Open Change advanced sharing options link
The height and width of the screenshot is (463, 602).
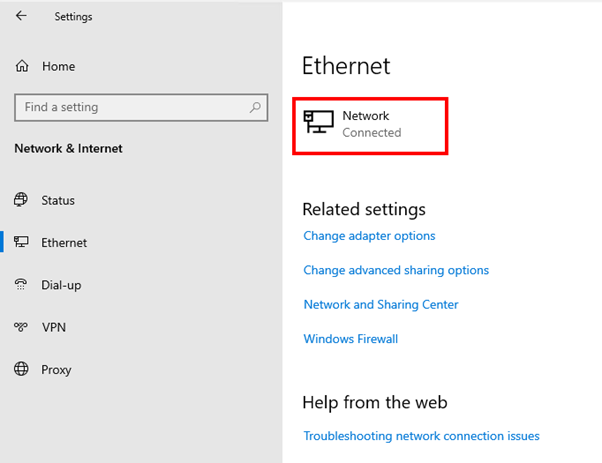coord(396,270)
